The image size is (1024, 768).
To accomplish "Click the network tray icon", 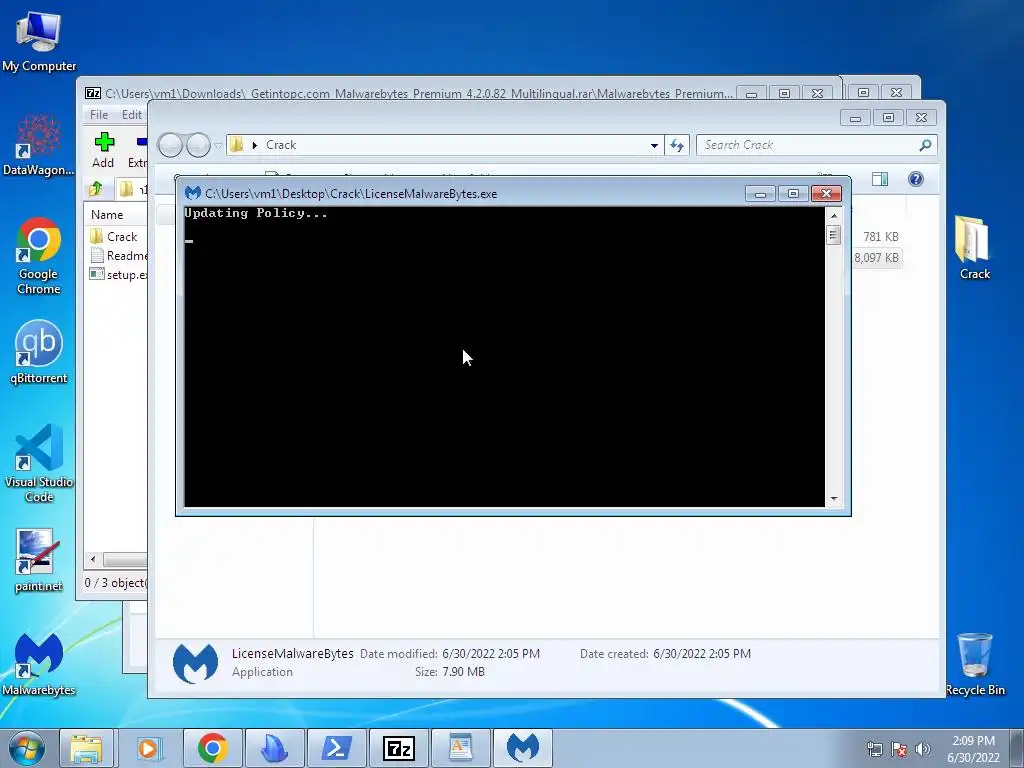I will [874, 749].
